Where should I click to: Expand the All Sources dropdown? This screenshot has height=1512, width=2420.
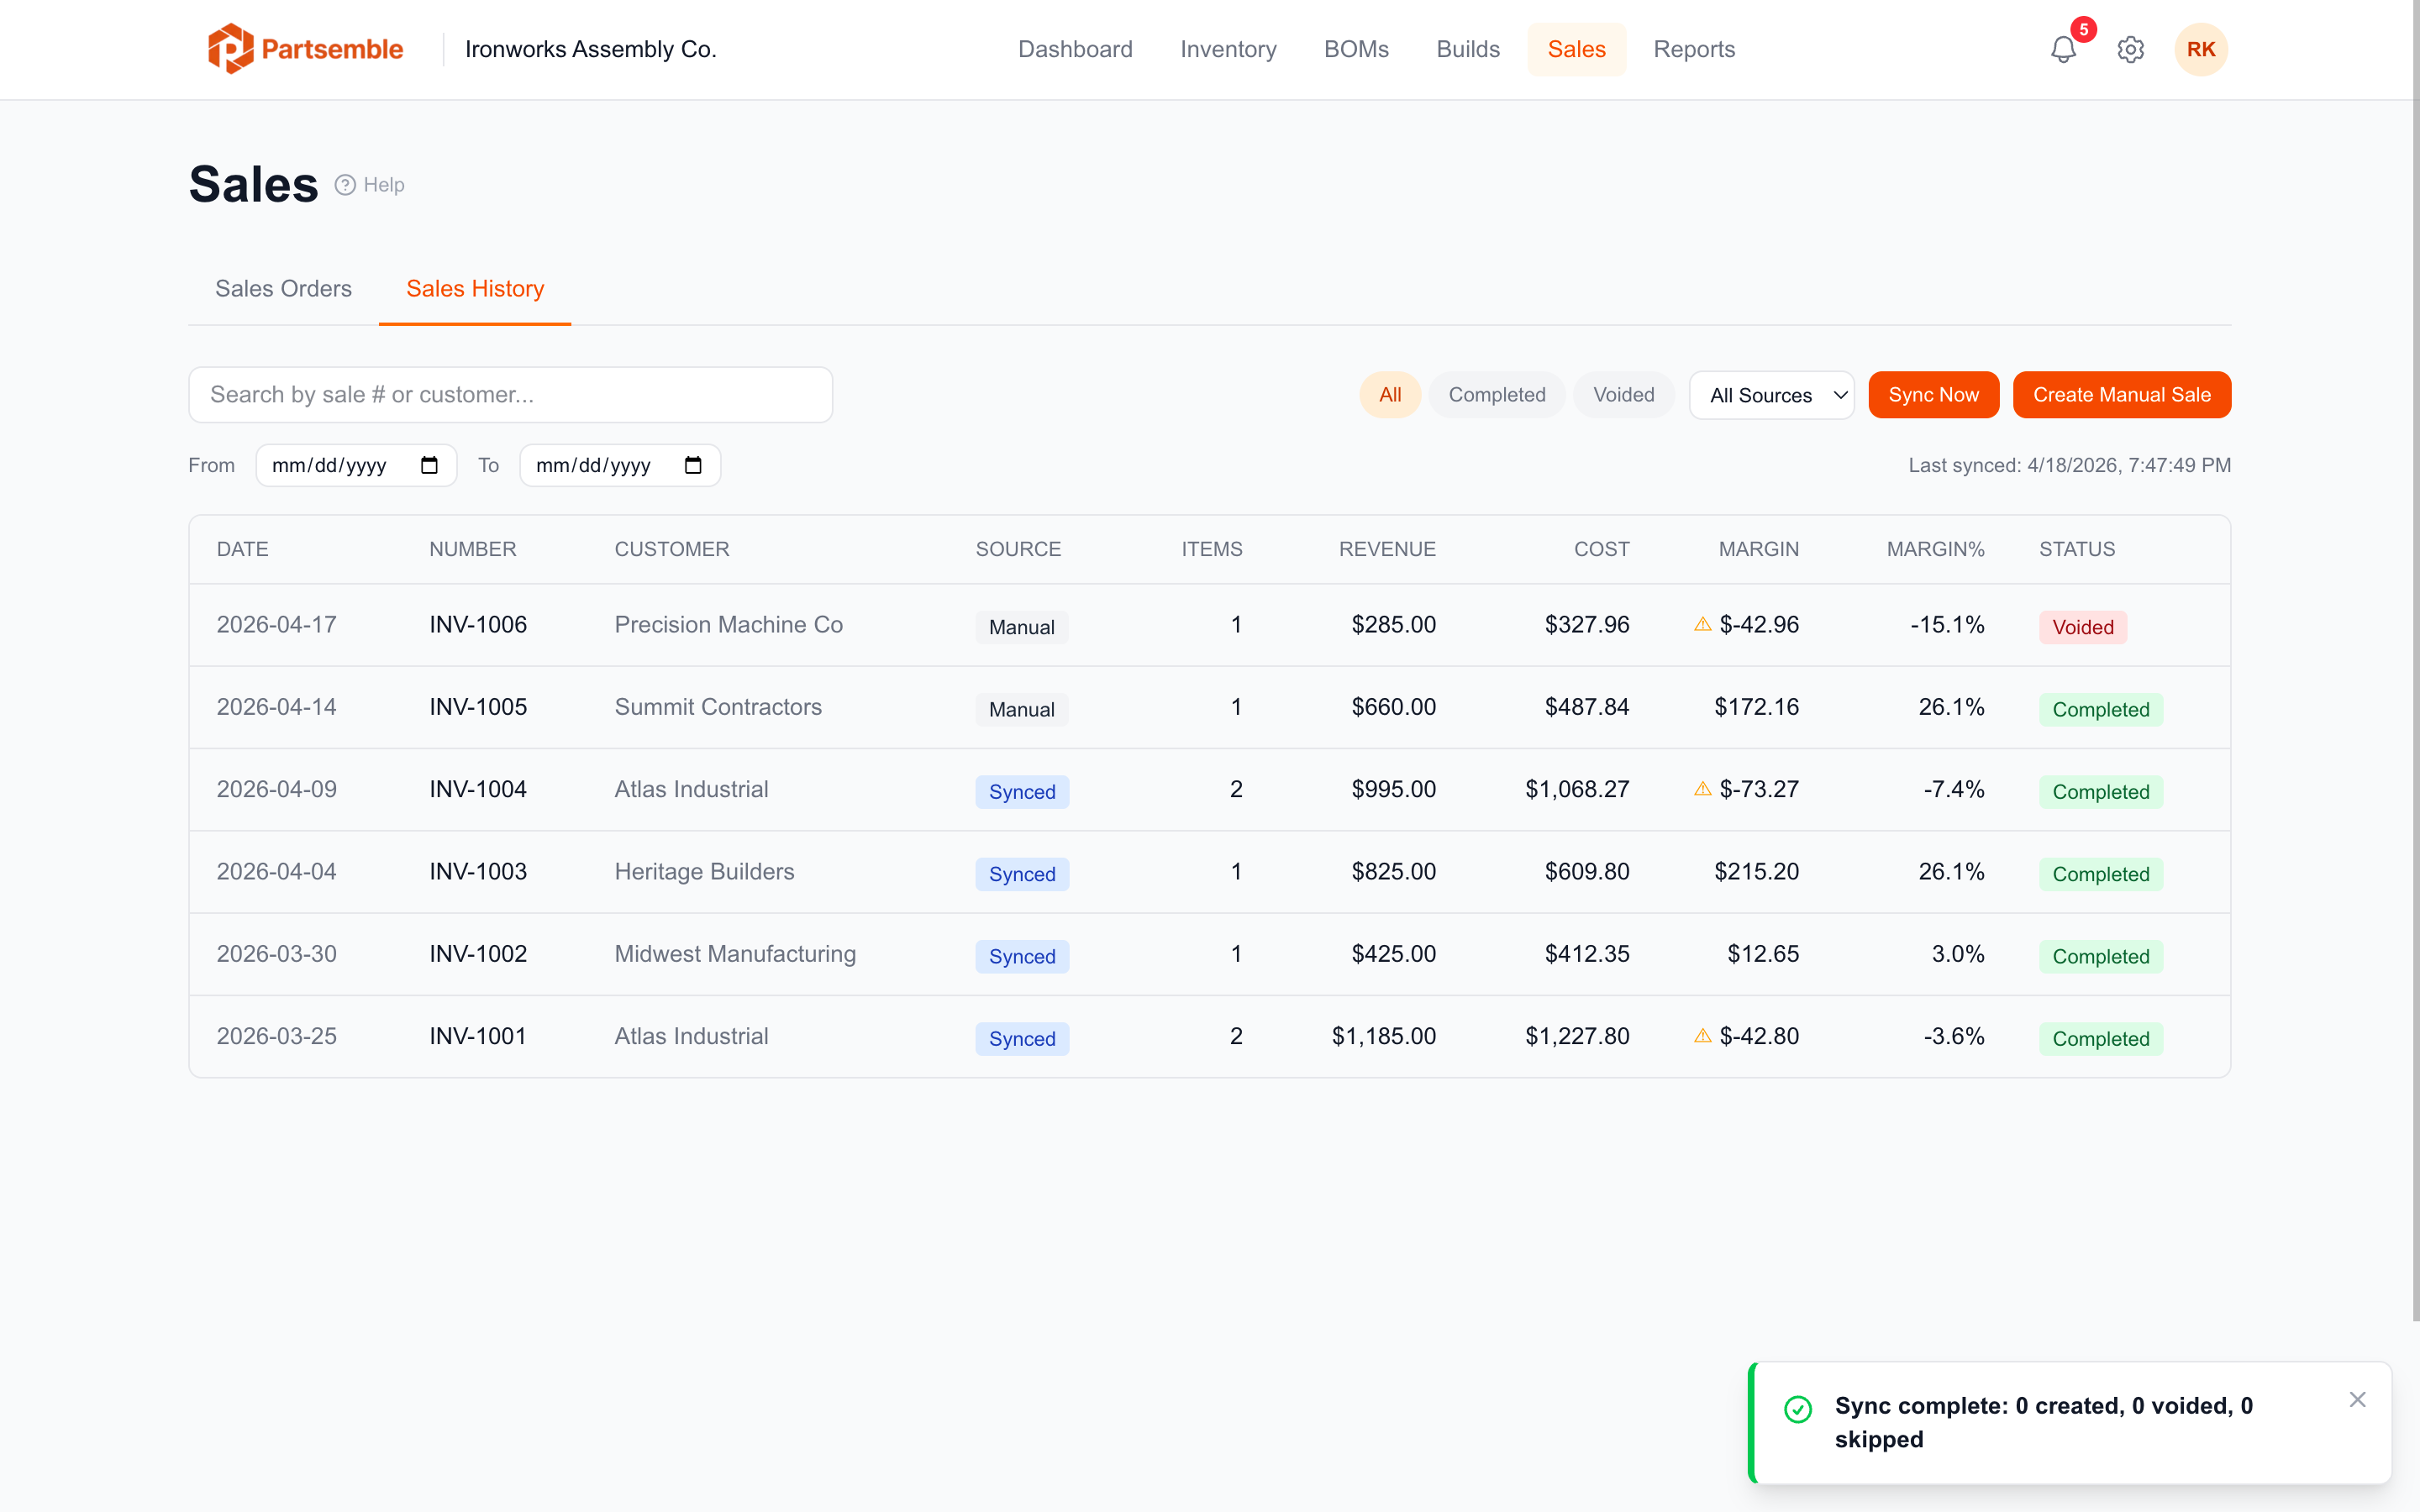click(x=1772, y=395)
